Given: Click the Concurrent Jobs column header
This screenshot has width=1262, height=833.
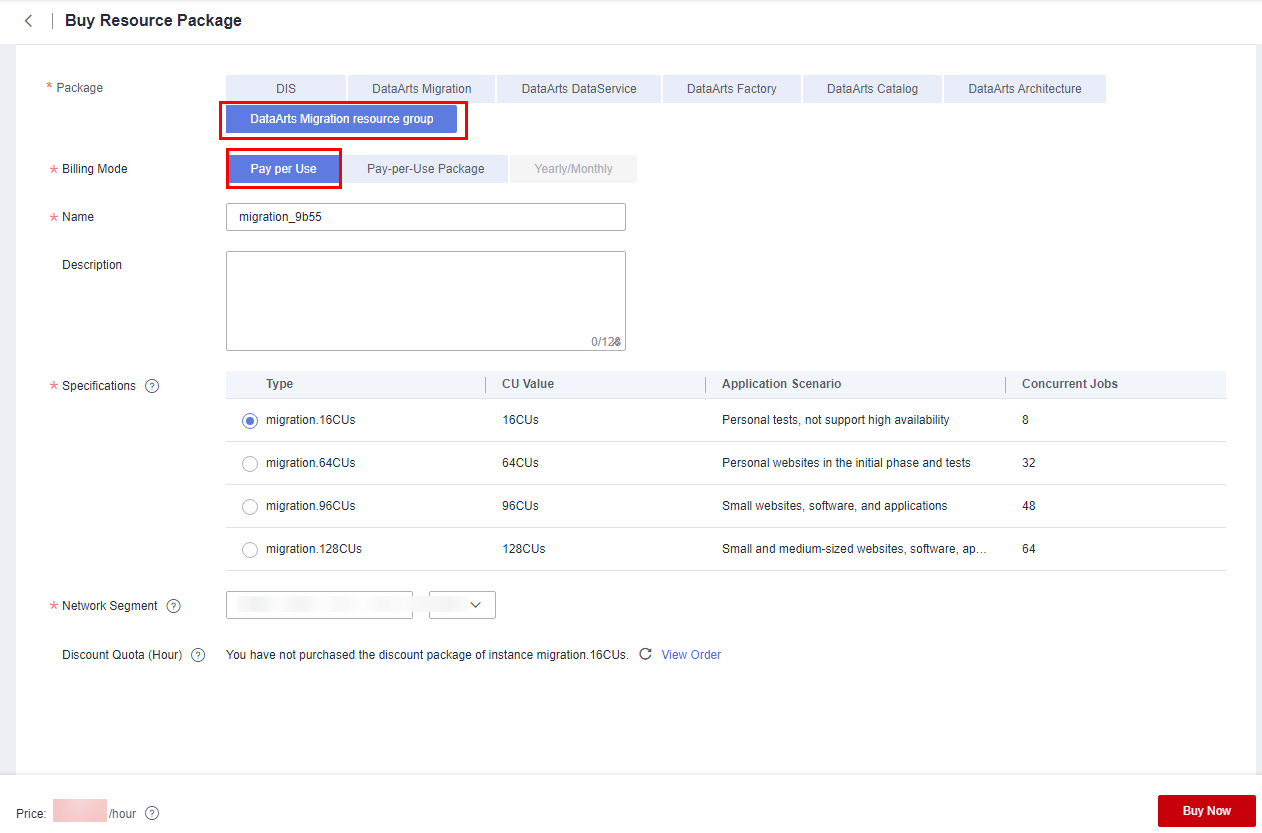Looking at the screenshot, I should point(1070,384).
